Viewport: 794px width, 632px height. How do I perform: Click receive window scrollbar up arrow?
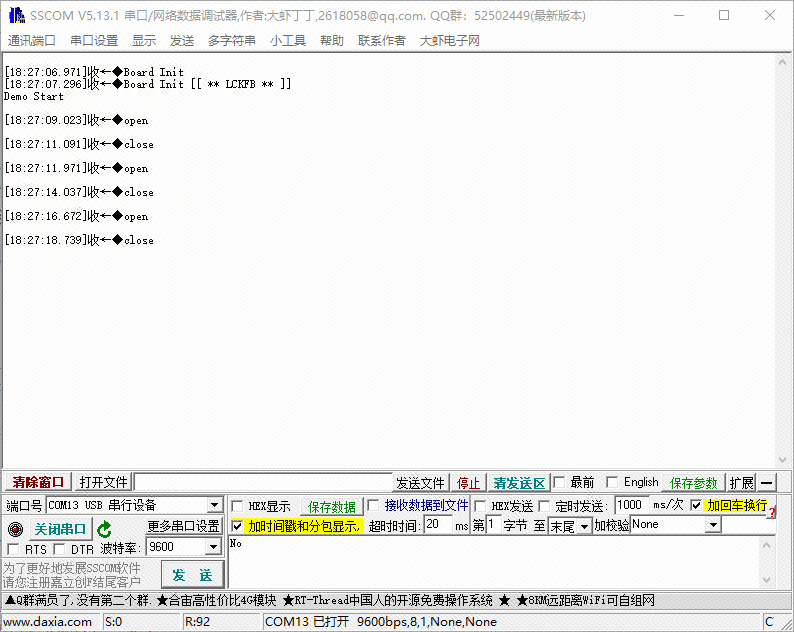[x=782, y=61]
